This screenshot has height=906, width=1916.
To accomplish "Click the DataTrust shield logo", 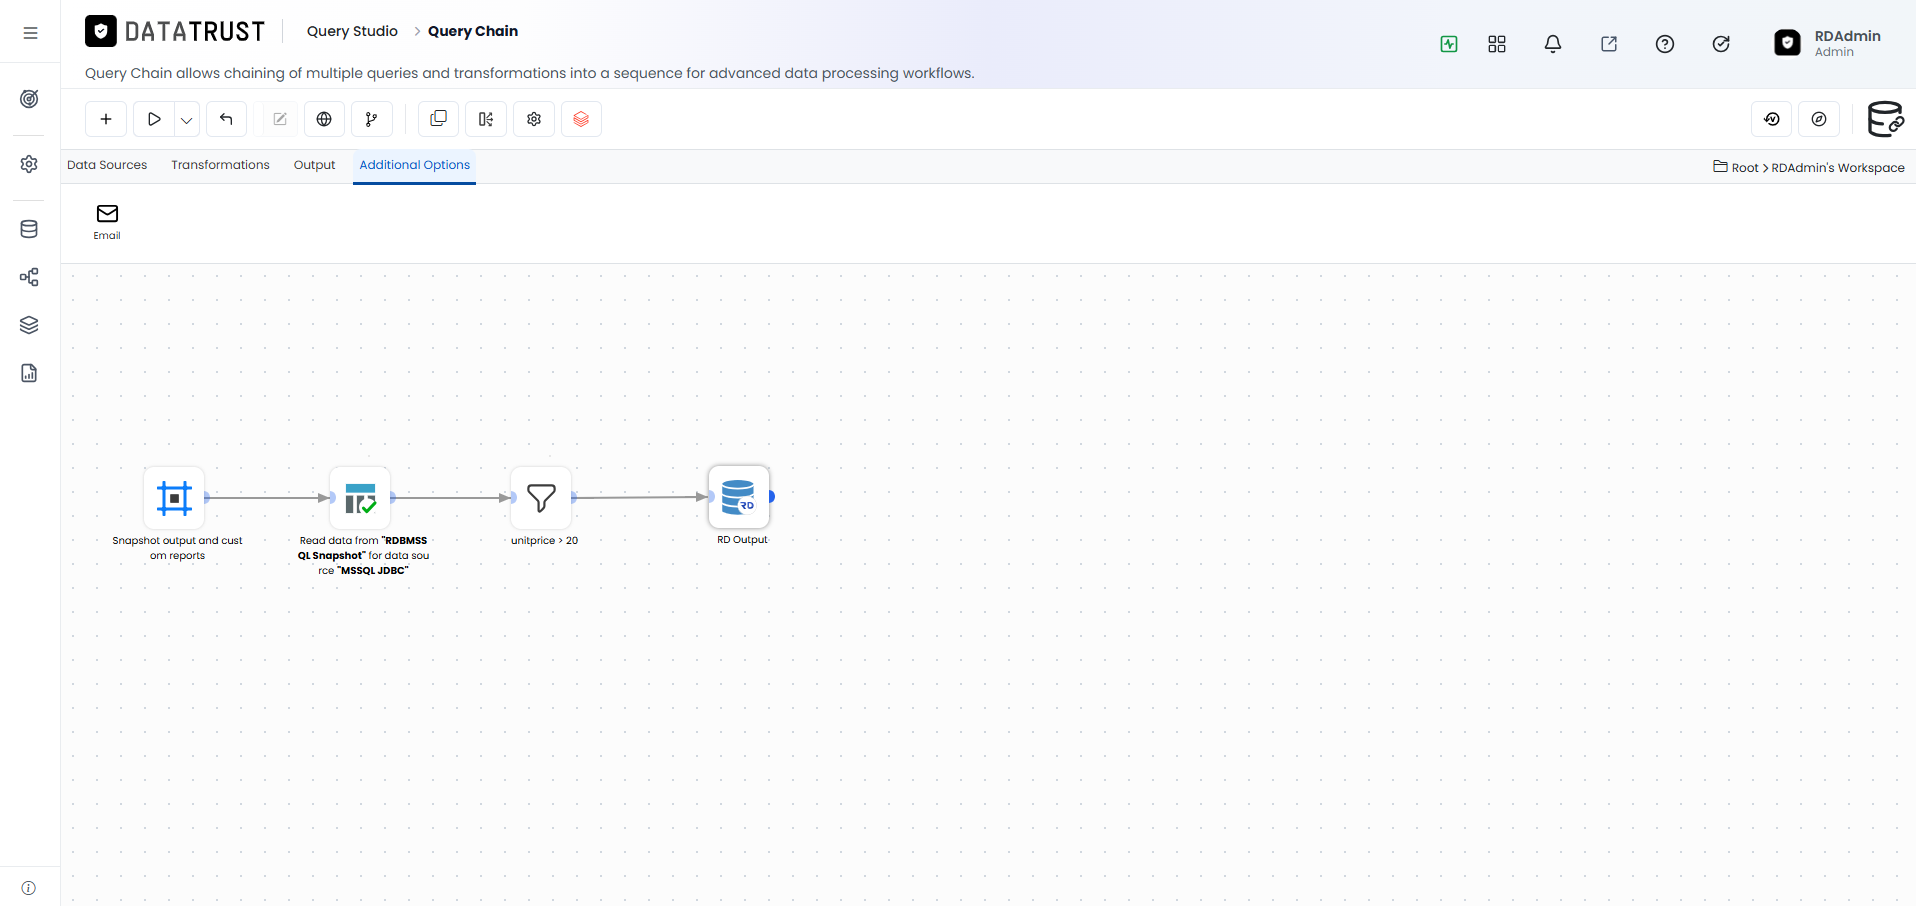I will tap(101, 32).
